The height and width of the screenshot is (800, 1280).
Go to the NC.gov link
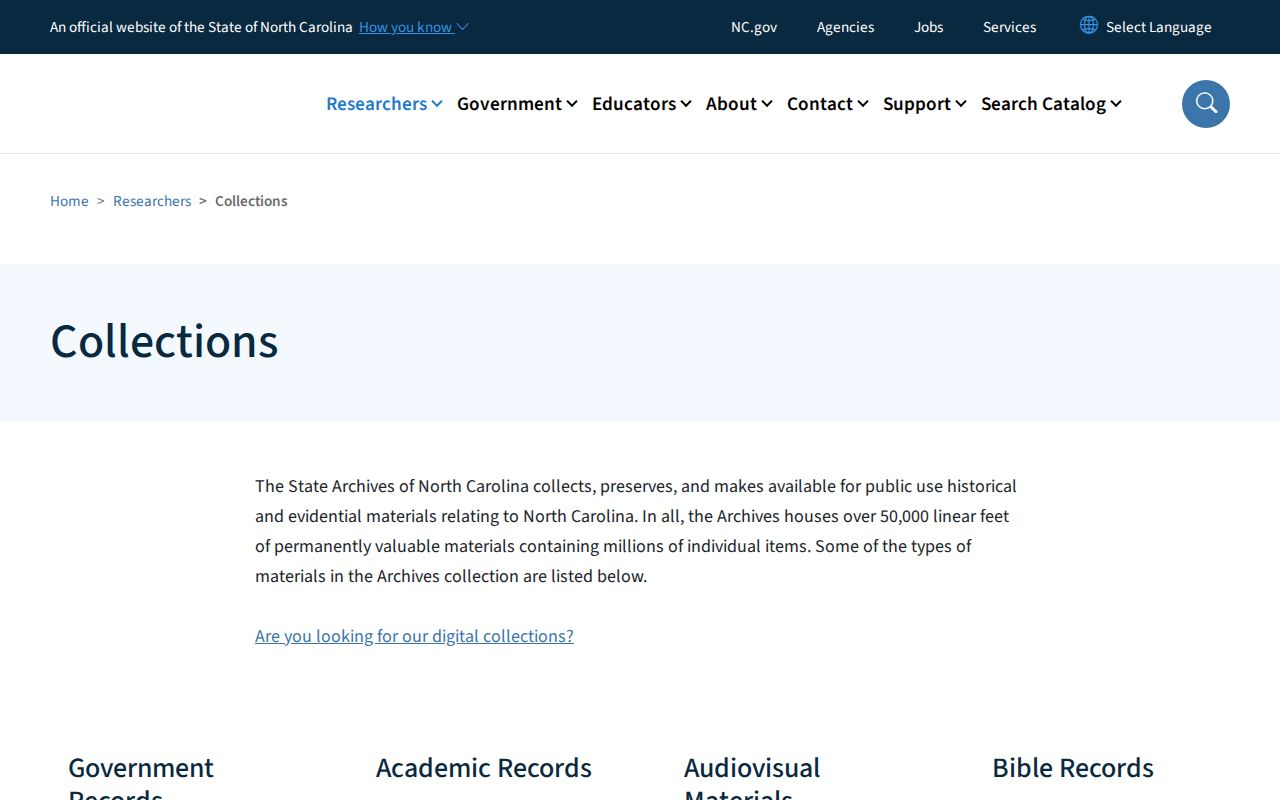click(754, 27)
